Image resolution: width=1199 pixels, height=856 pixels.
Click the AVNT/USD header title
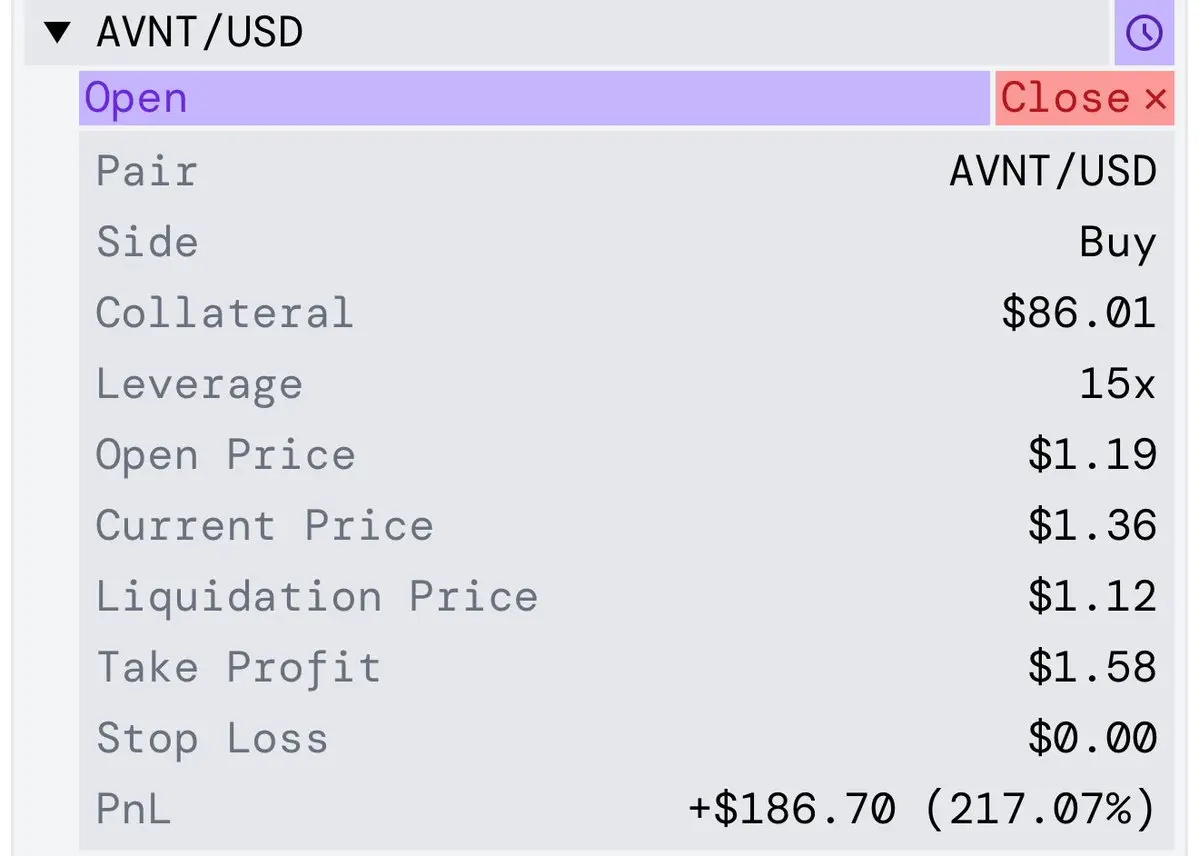[x=200, y=32]
